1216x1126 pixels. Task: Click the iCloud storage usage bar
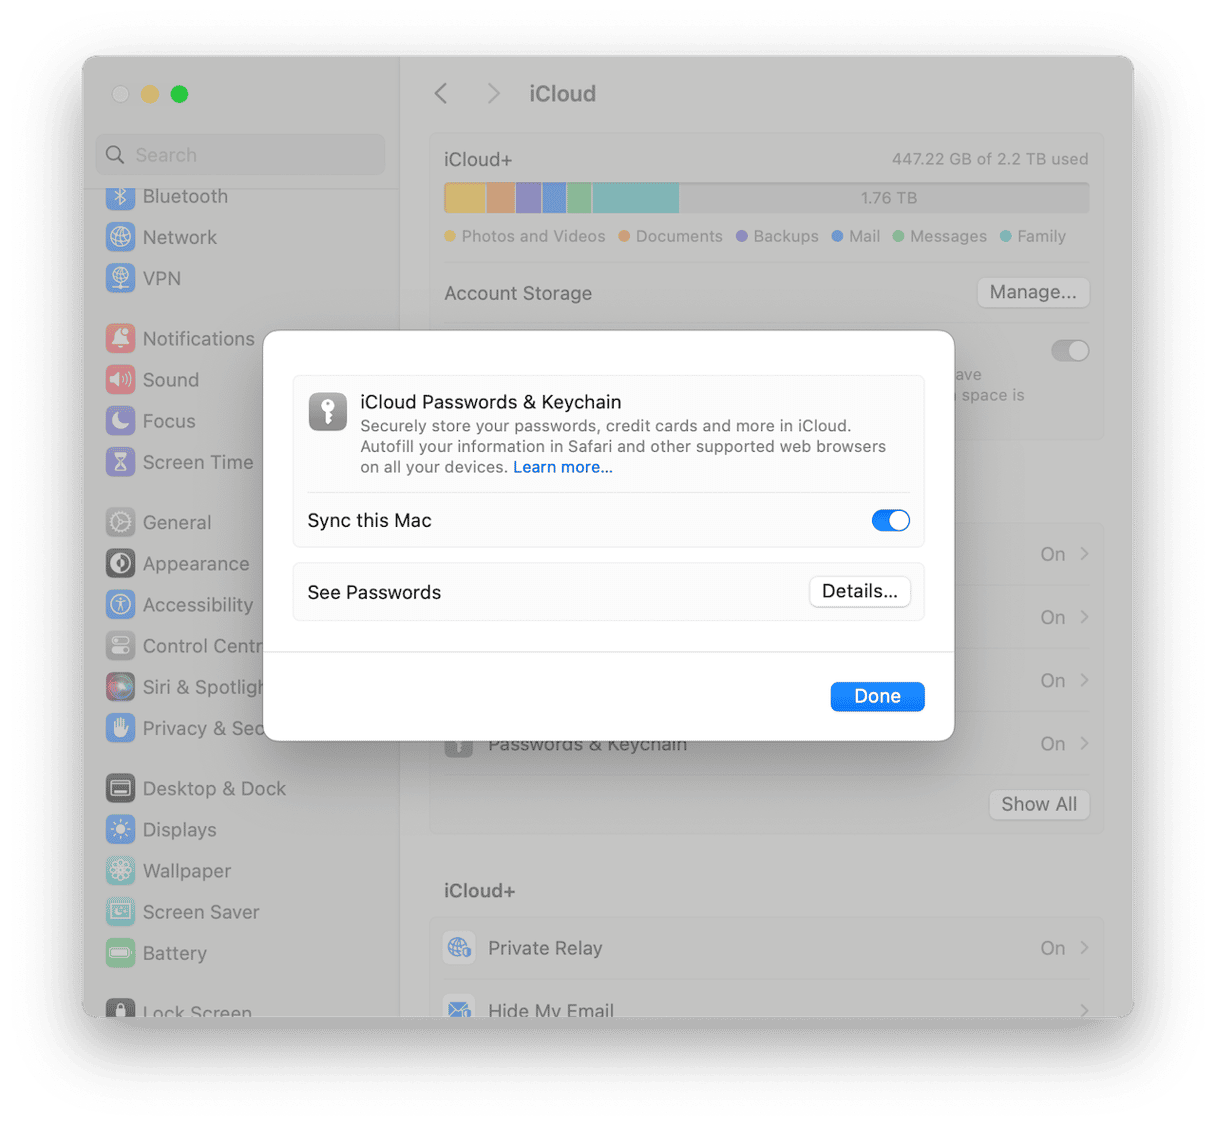click(x=766, y=198)
